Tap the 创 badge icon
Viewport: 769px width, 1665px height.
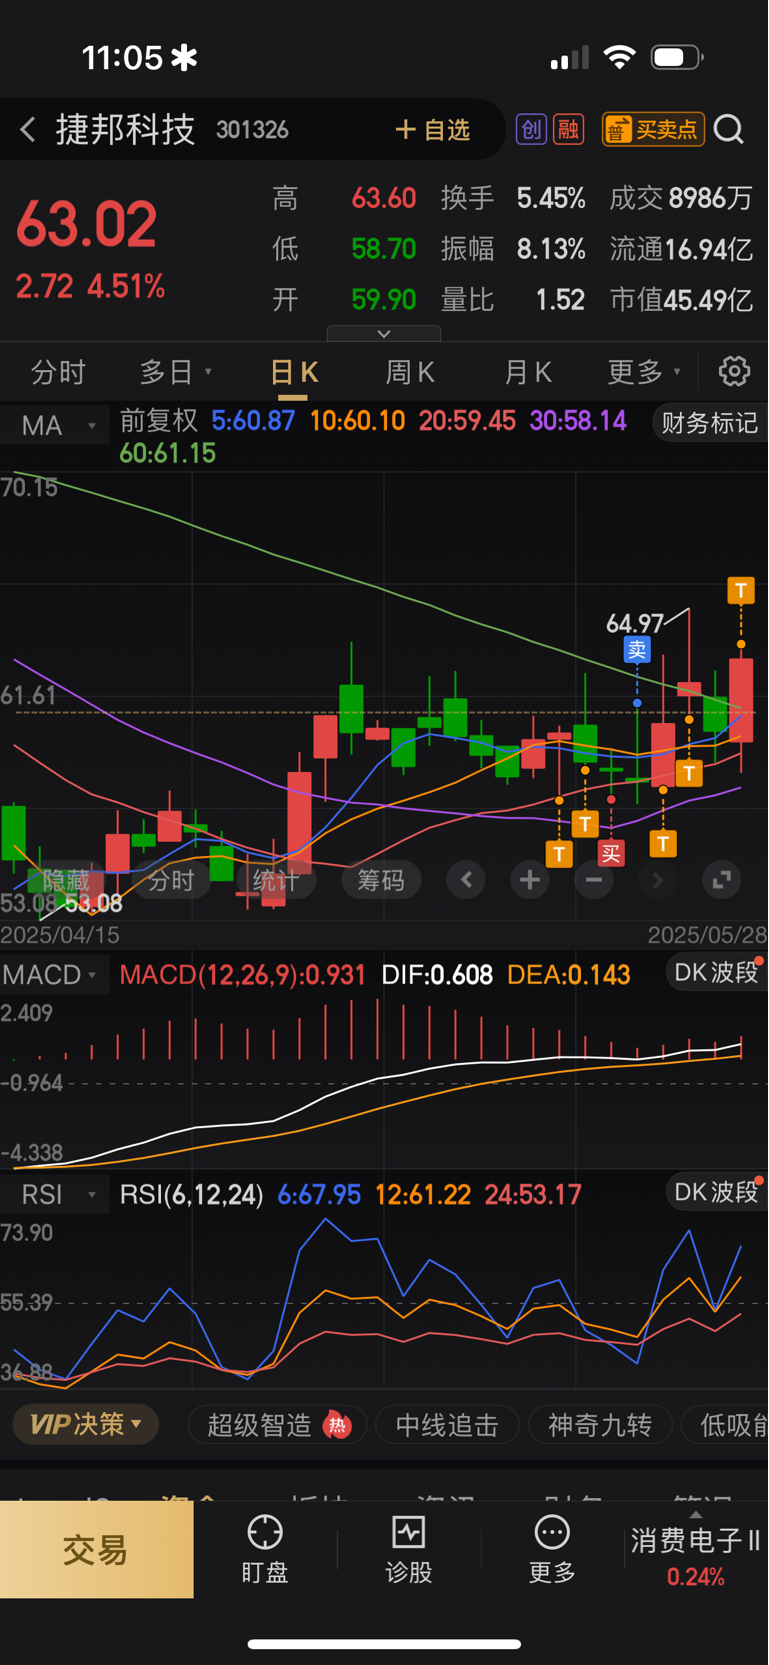point(531,129)
